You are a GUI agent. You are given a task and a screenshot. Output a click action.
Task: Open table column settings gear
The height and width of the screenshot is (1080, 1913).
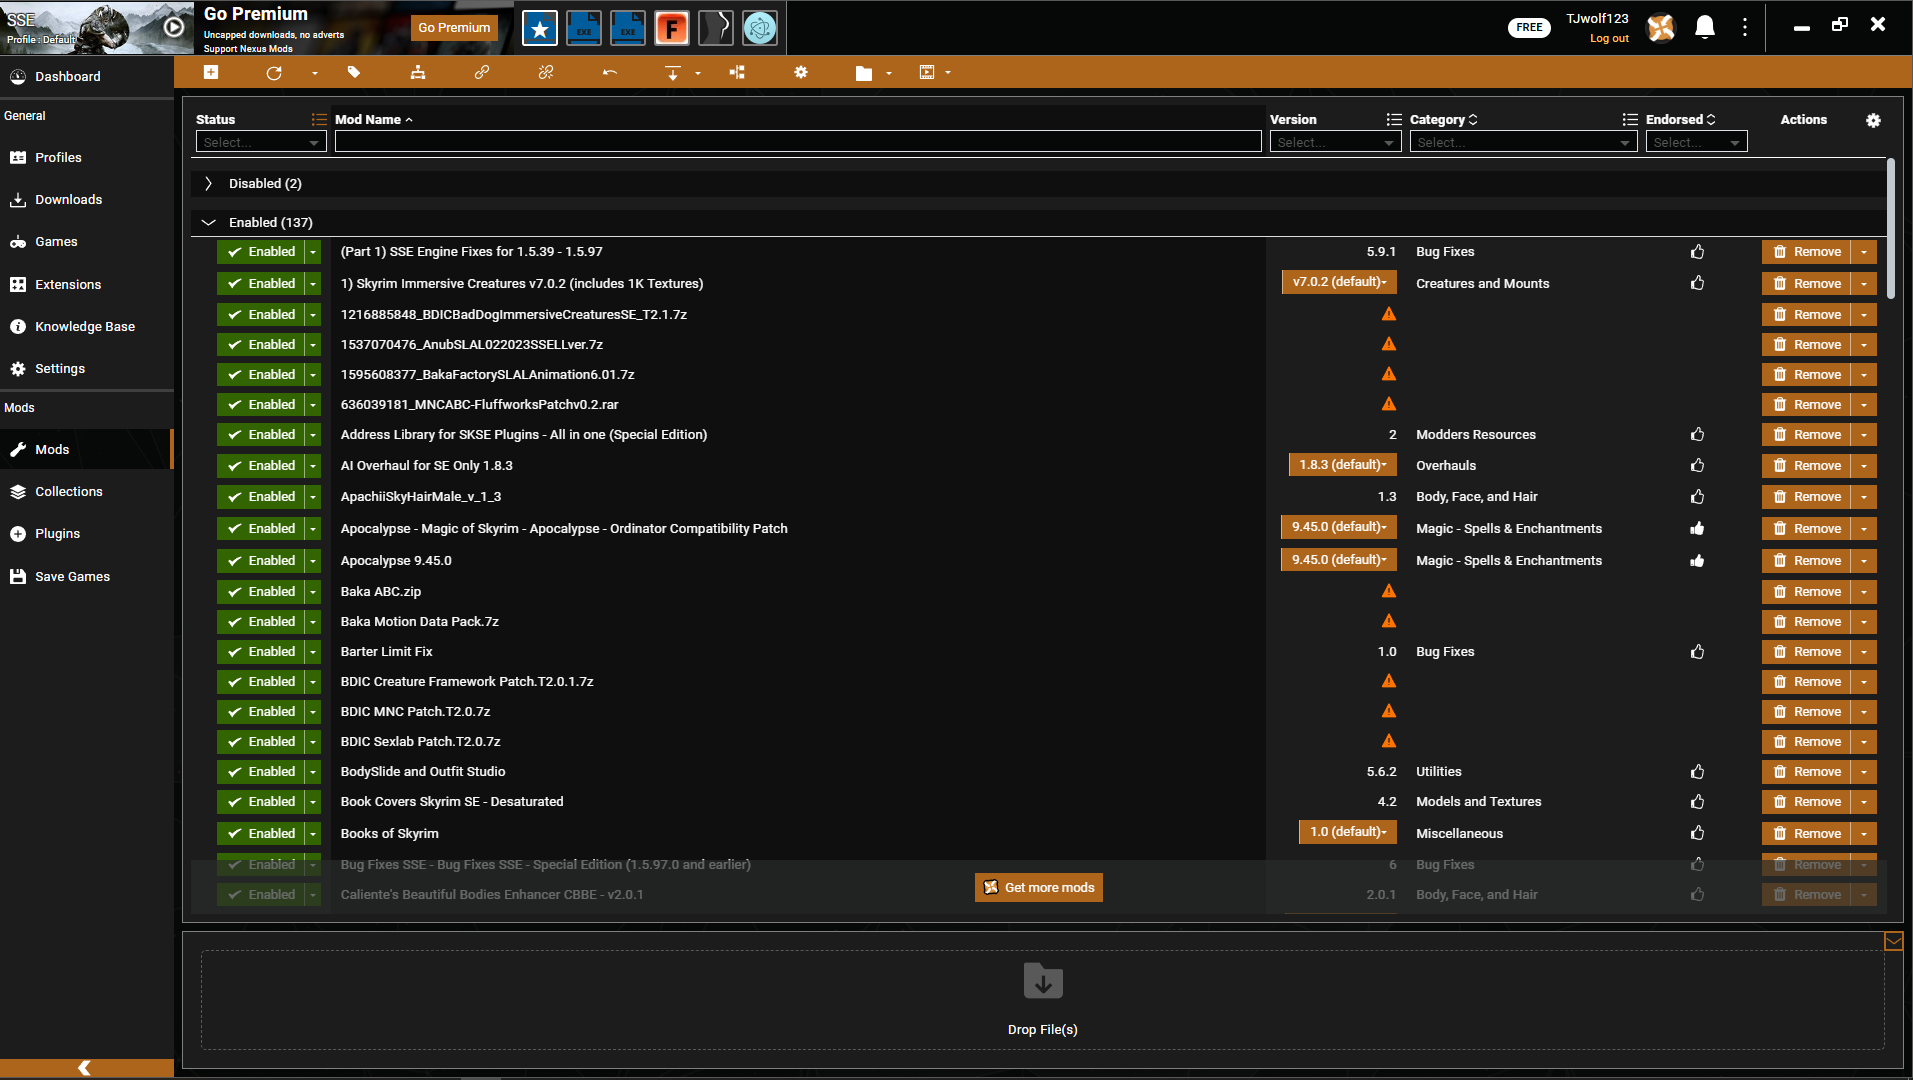(x=1873, y=120)
